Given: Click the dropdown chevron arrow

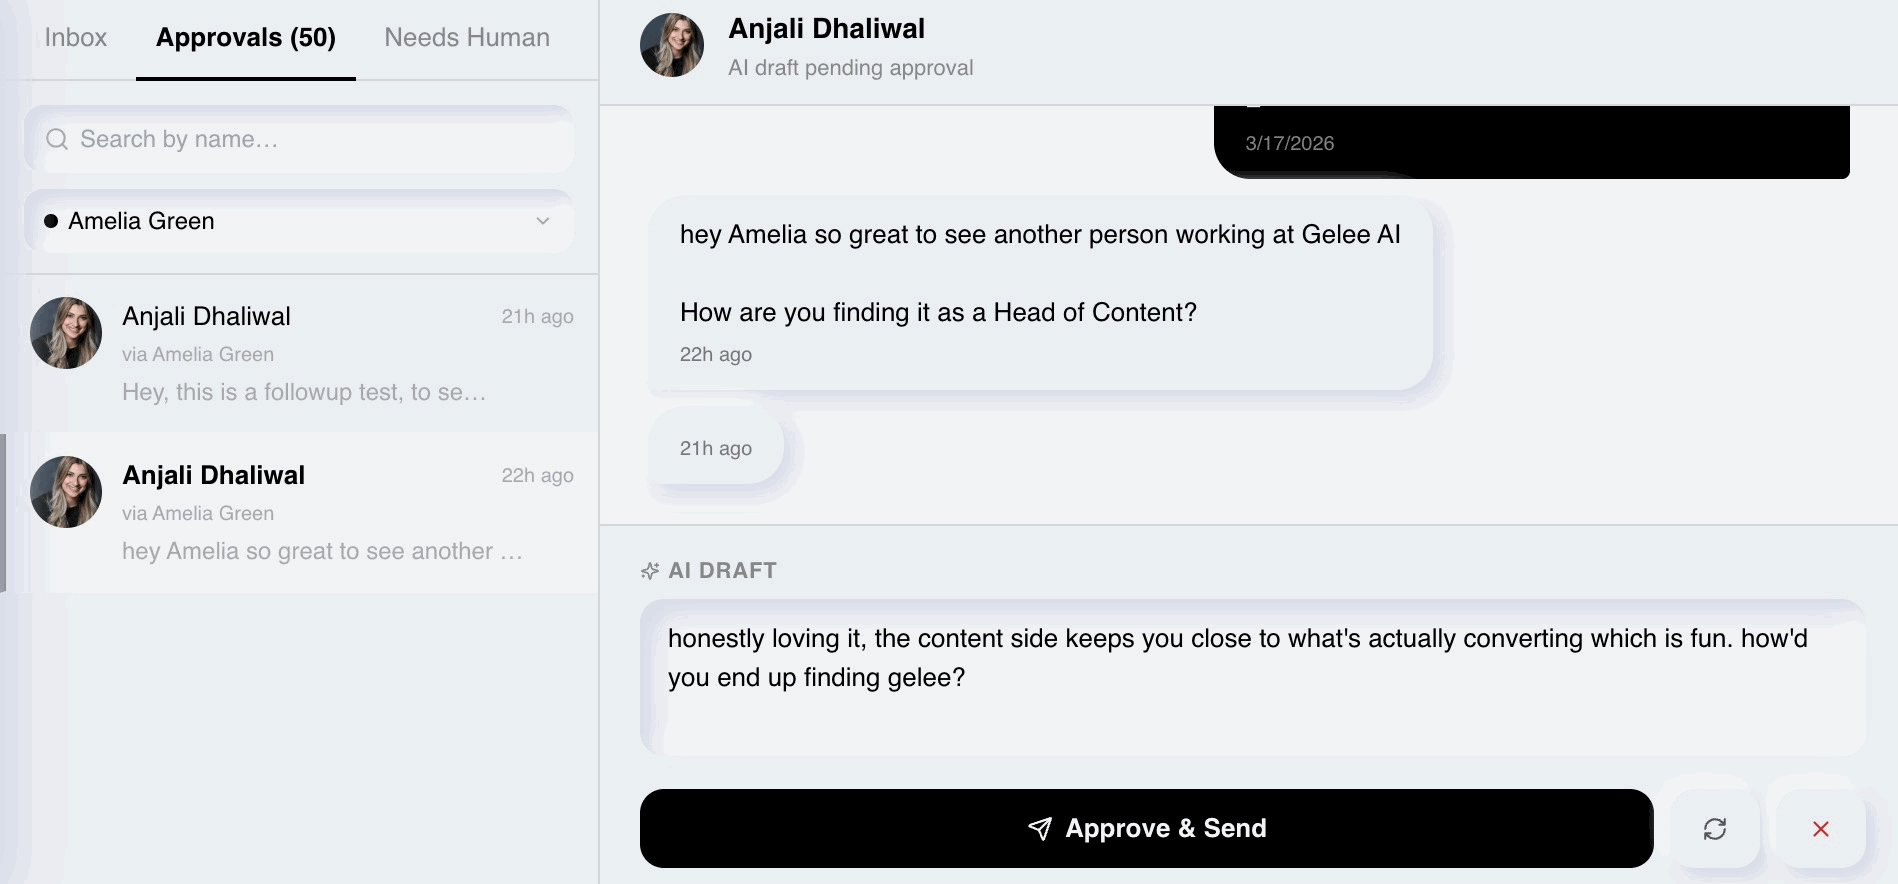Looking at the screenshot, I should (x=543, y=221).
